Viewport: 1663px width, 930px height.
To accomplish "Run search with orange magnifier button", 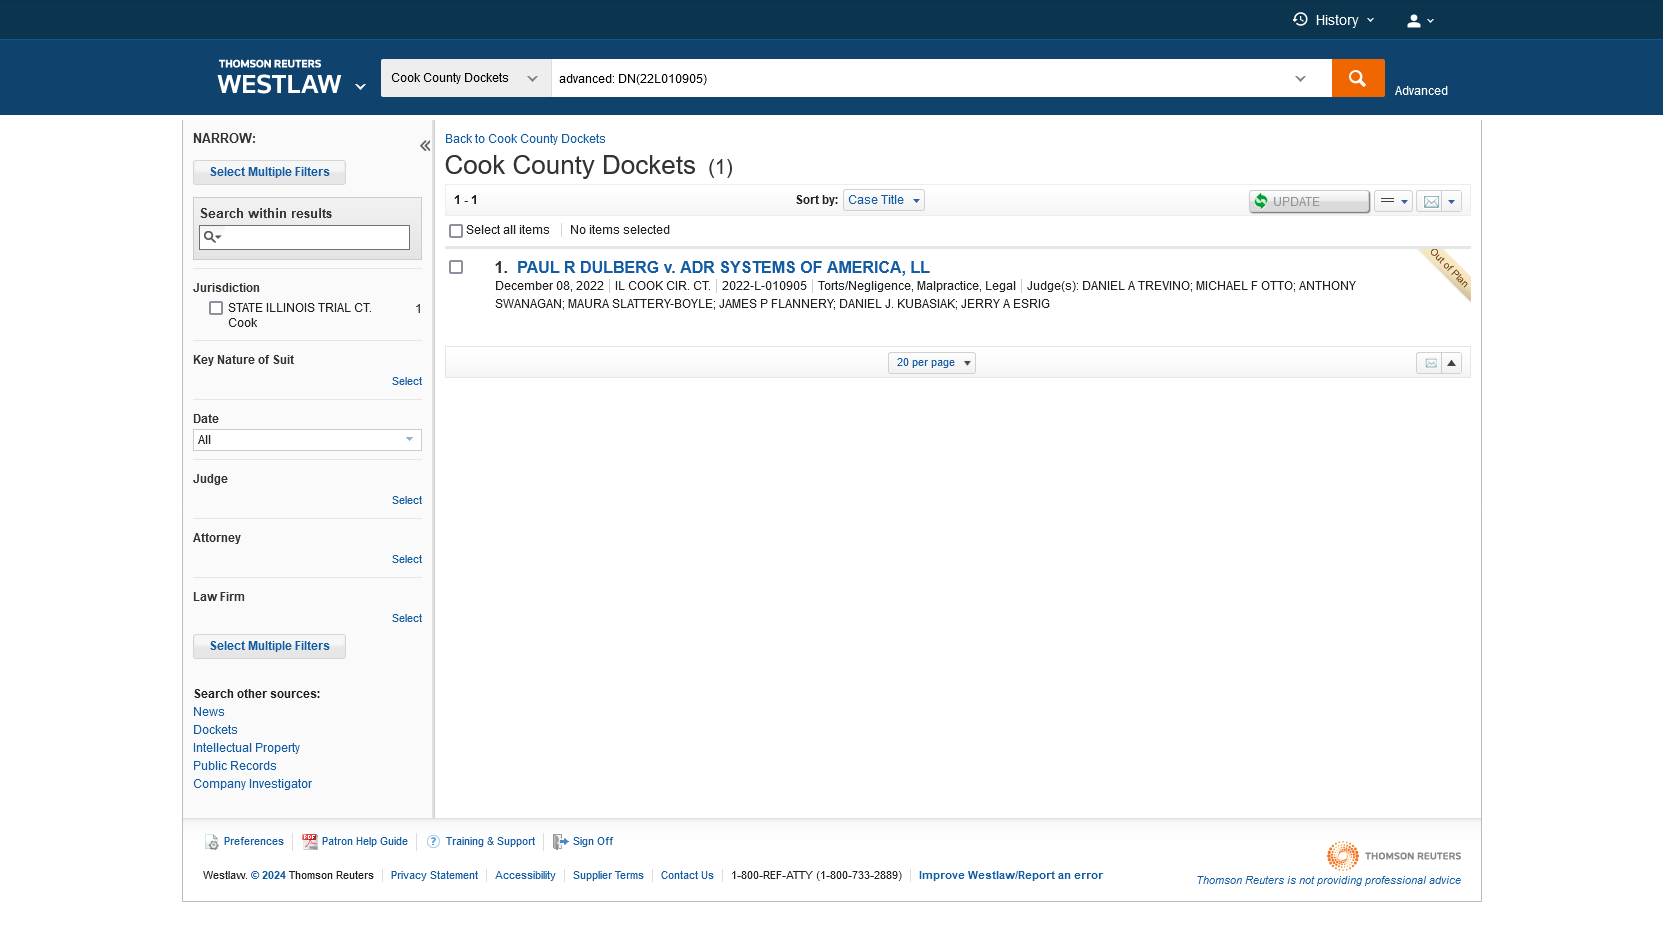I will pos(1358,78).
